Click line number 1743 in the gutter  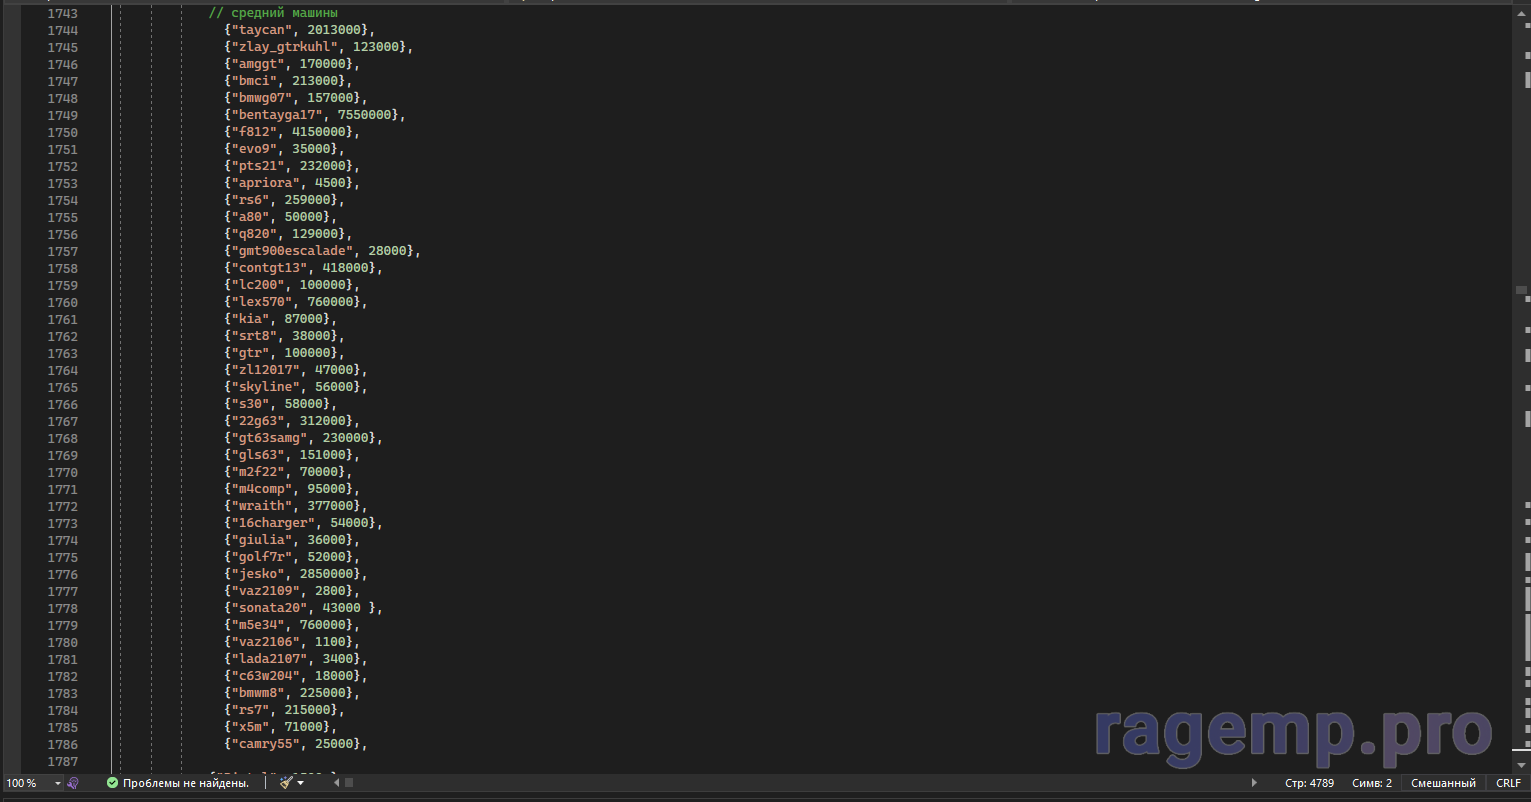click(x=62, y=13)
